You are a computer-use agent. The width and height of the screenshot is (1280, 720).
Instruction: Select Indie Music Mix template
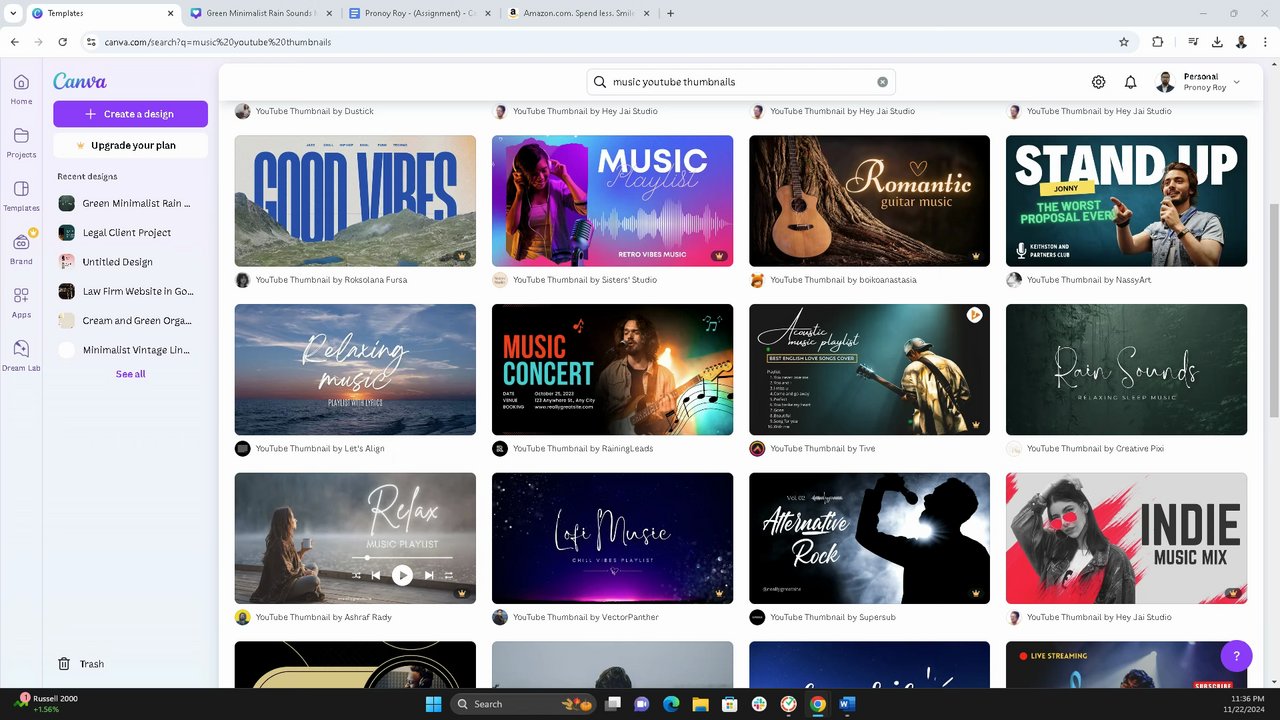1126,538
